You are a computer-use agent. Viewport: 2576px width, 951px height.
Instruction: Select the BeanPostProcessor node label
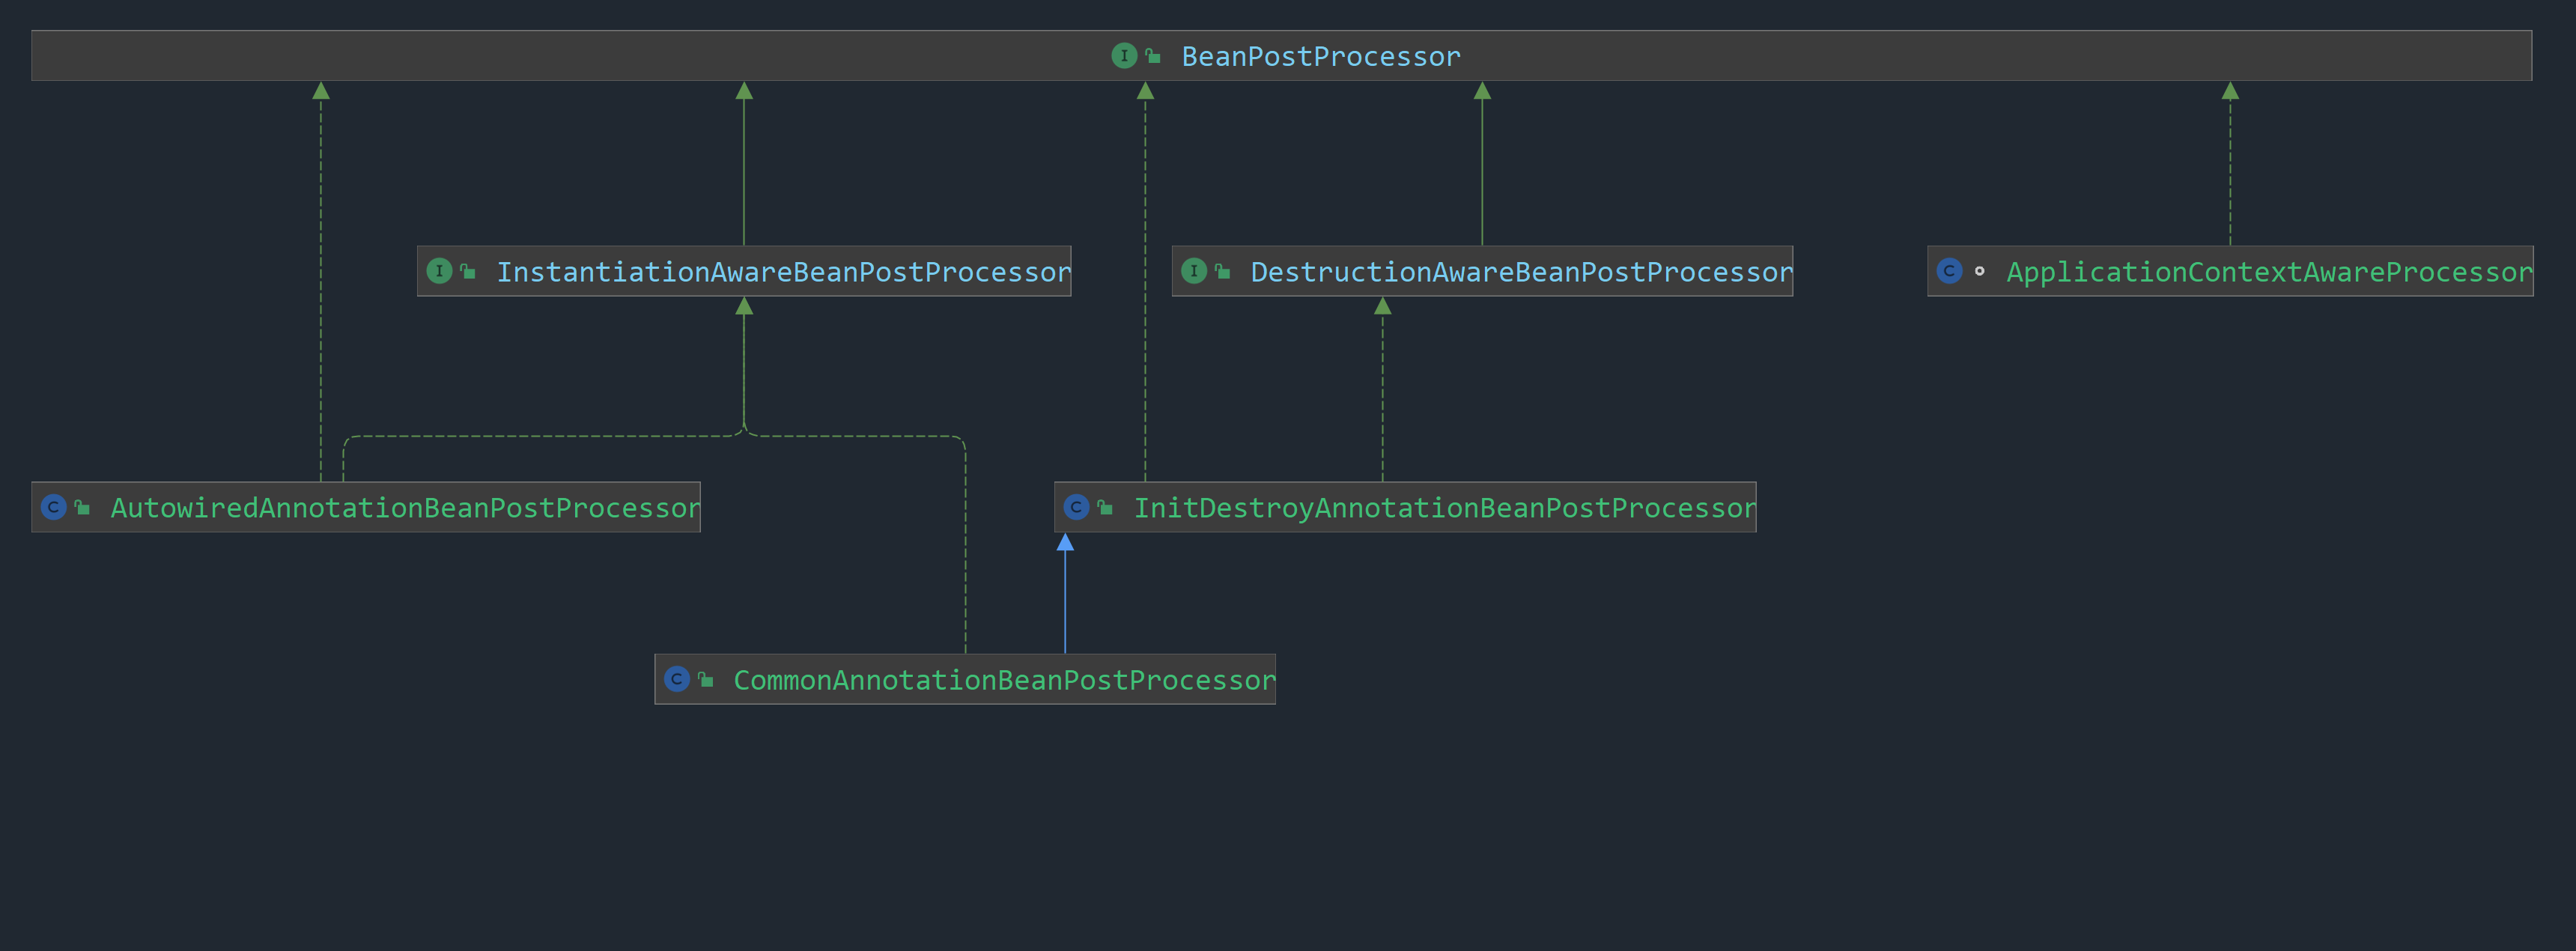(x=1320, y=57)
